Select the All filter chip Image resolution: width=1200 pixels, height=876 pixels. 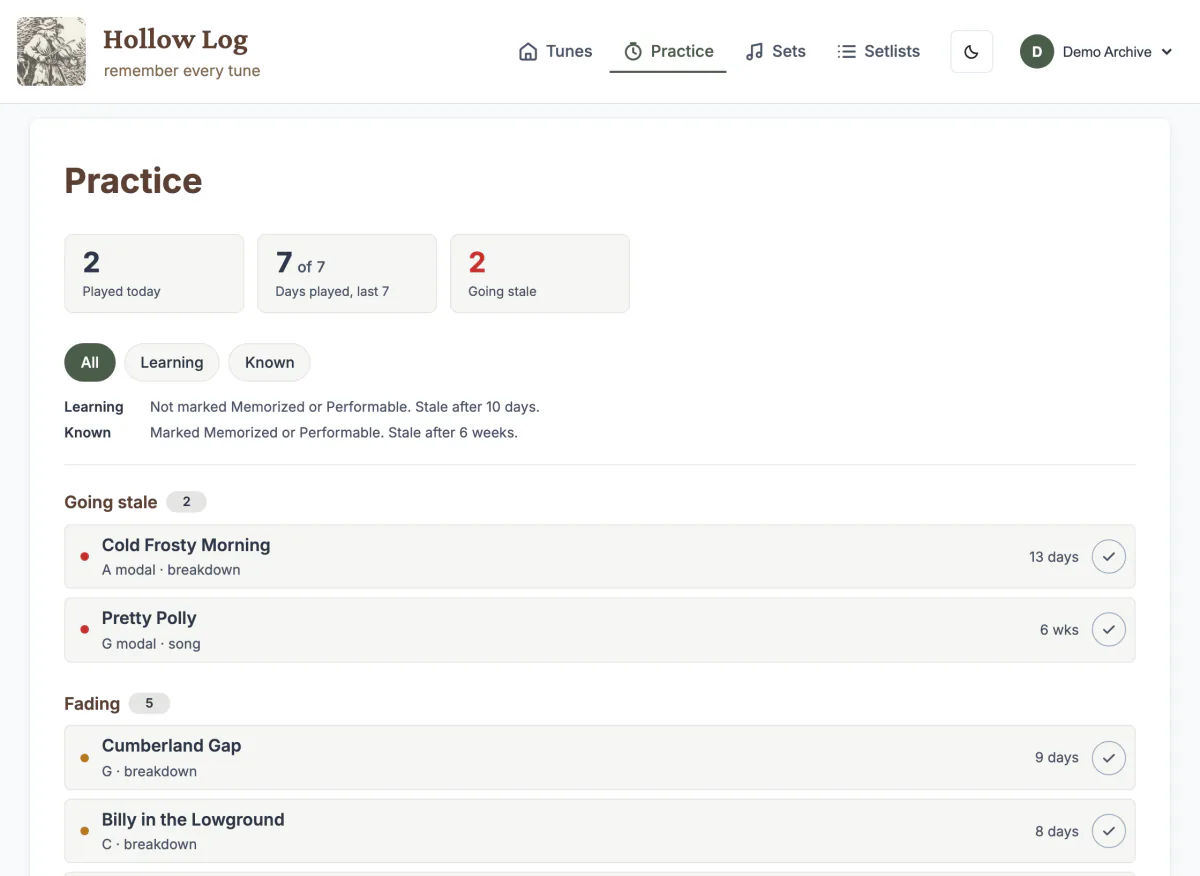[90, 362]
